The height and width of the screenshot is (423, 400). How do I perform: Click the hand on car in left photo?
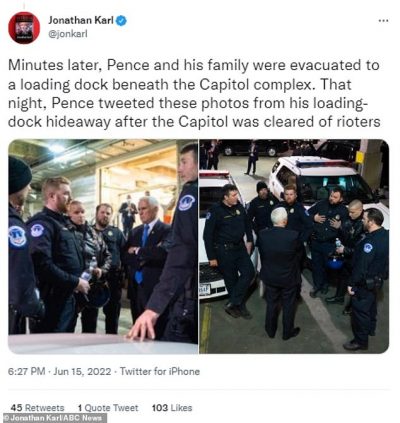tap(144, 326)
